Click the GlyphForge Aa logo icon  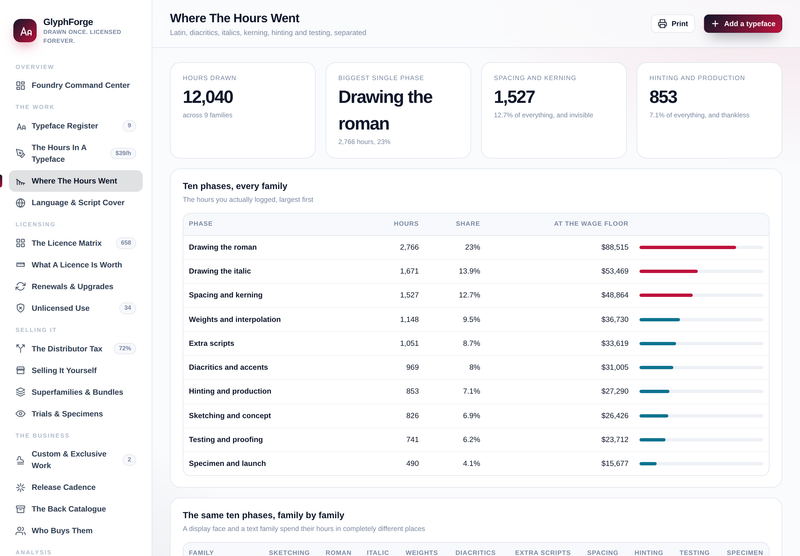25,31
